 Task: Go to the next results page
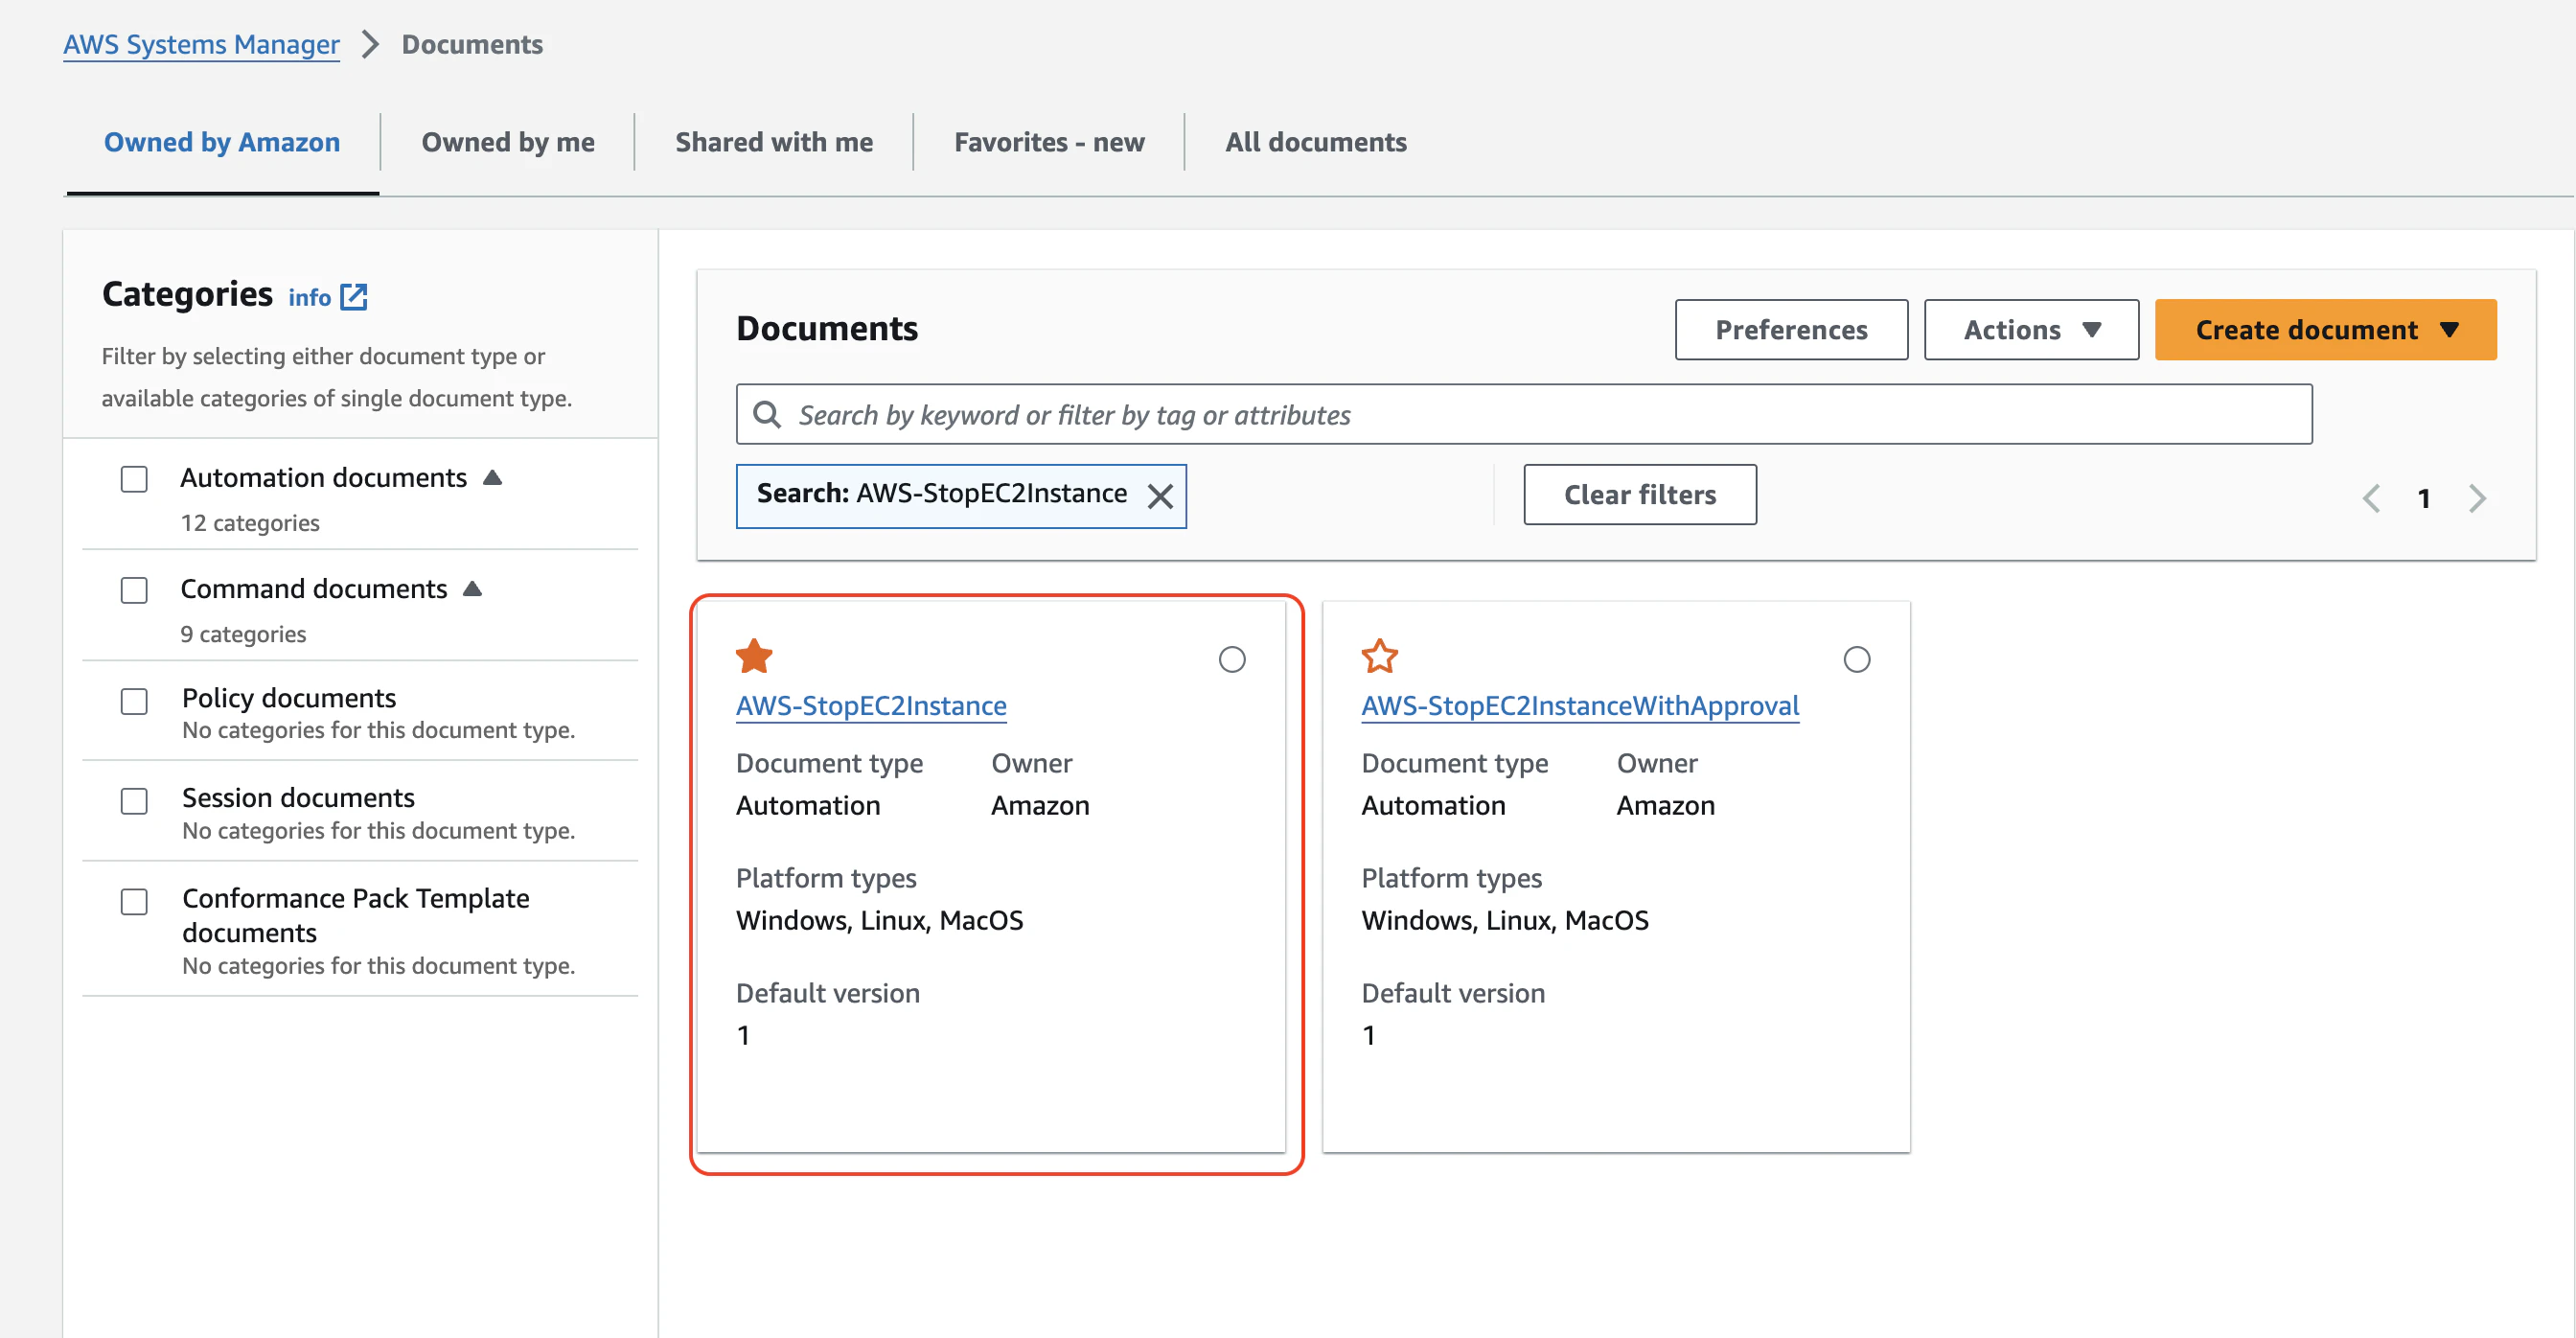pyautogui.click(x=2477, y=497)
